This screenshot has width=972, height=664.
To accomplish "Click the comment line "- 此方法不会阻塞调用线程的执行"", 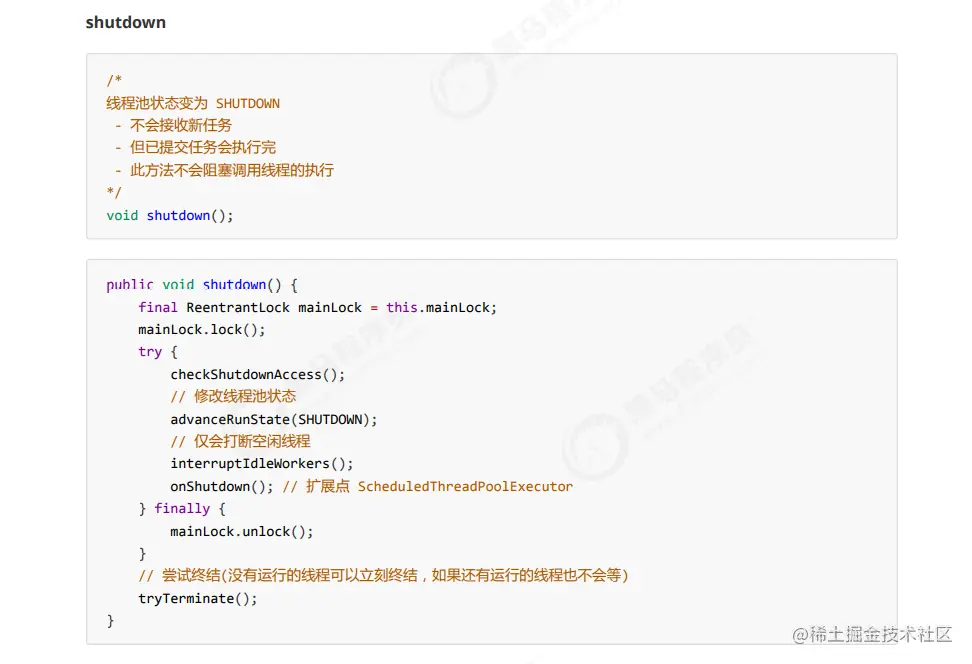I will [224, 170].
